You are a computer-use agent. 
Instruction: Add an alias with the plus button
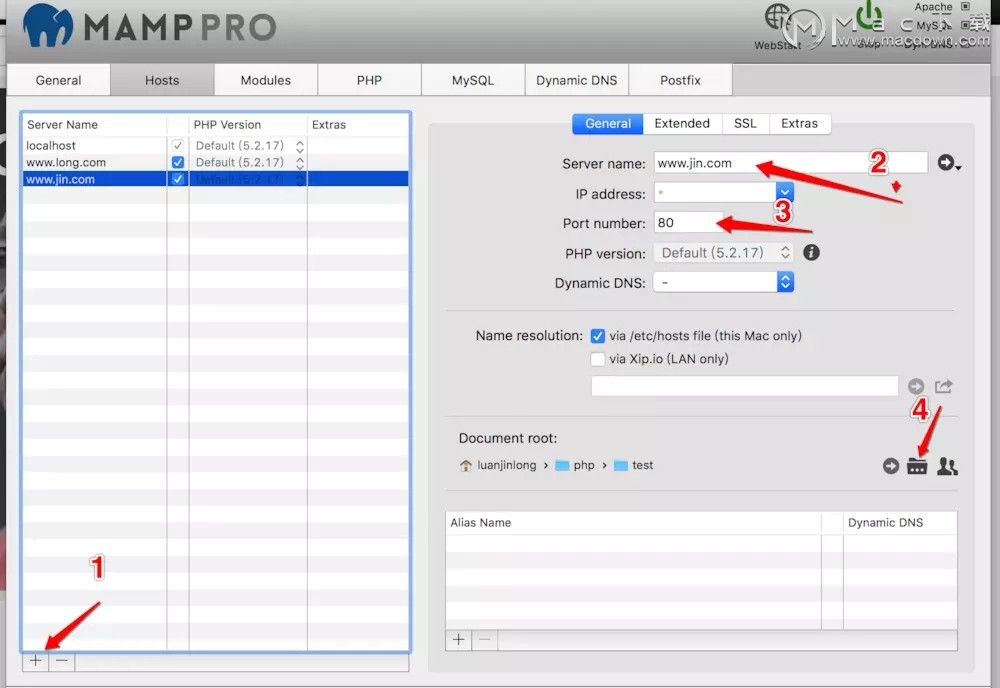pyautogui.click(x=459, y=640)
